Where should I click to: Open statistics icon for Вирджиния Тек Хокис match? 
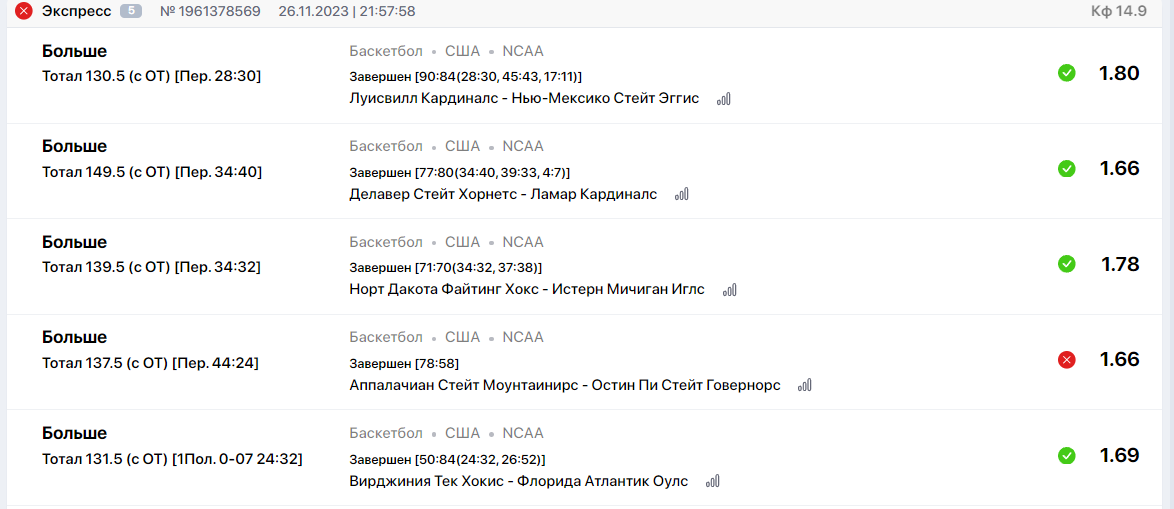coord(712,481)
